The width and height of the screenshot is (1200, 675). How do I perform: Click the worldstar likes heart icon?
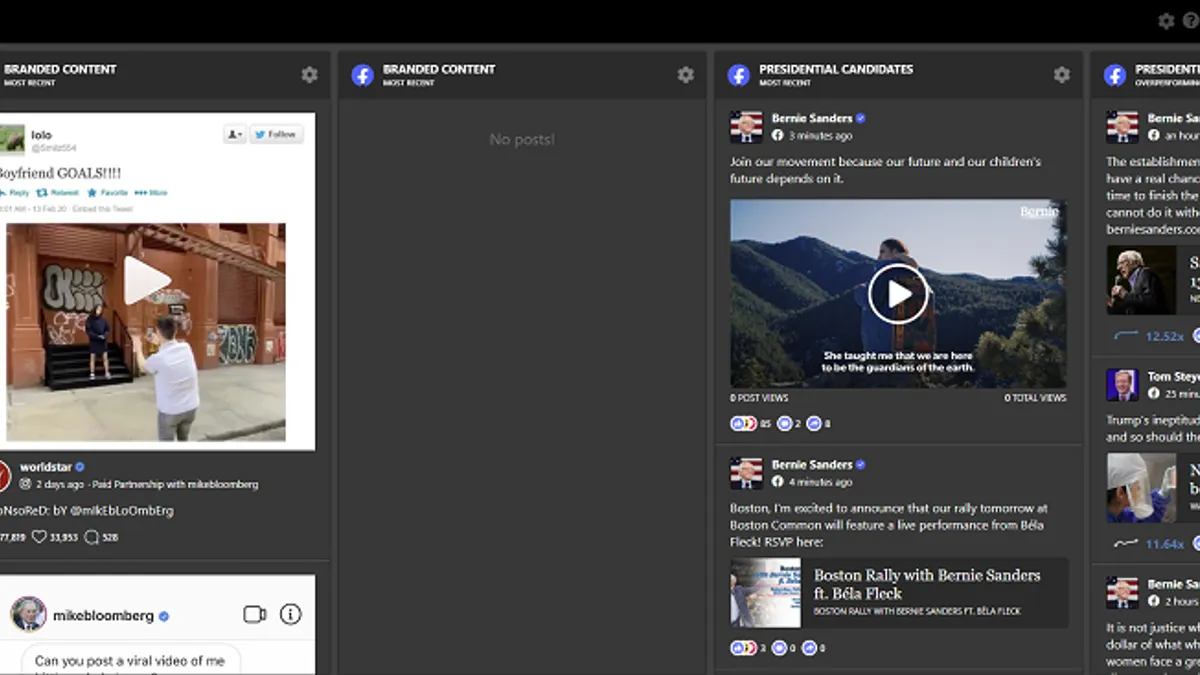pos(40,537)
